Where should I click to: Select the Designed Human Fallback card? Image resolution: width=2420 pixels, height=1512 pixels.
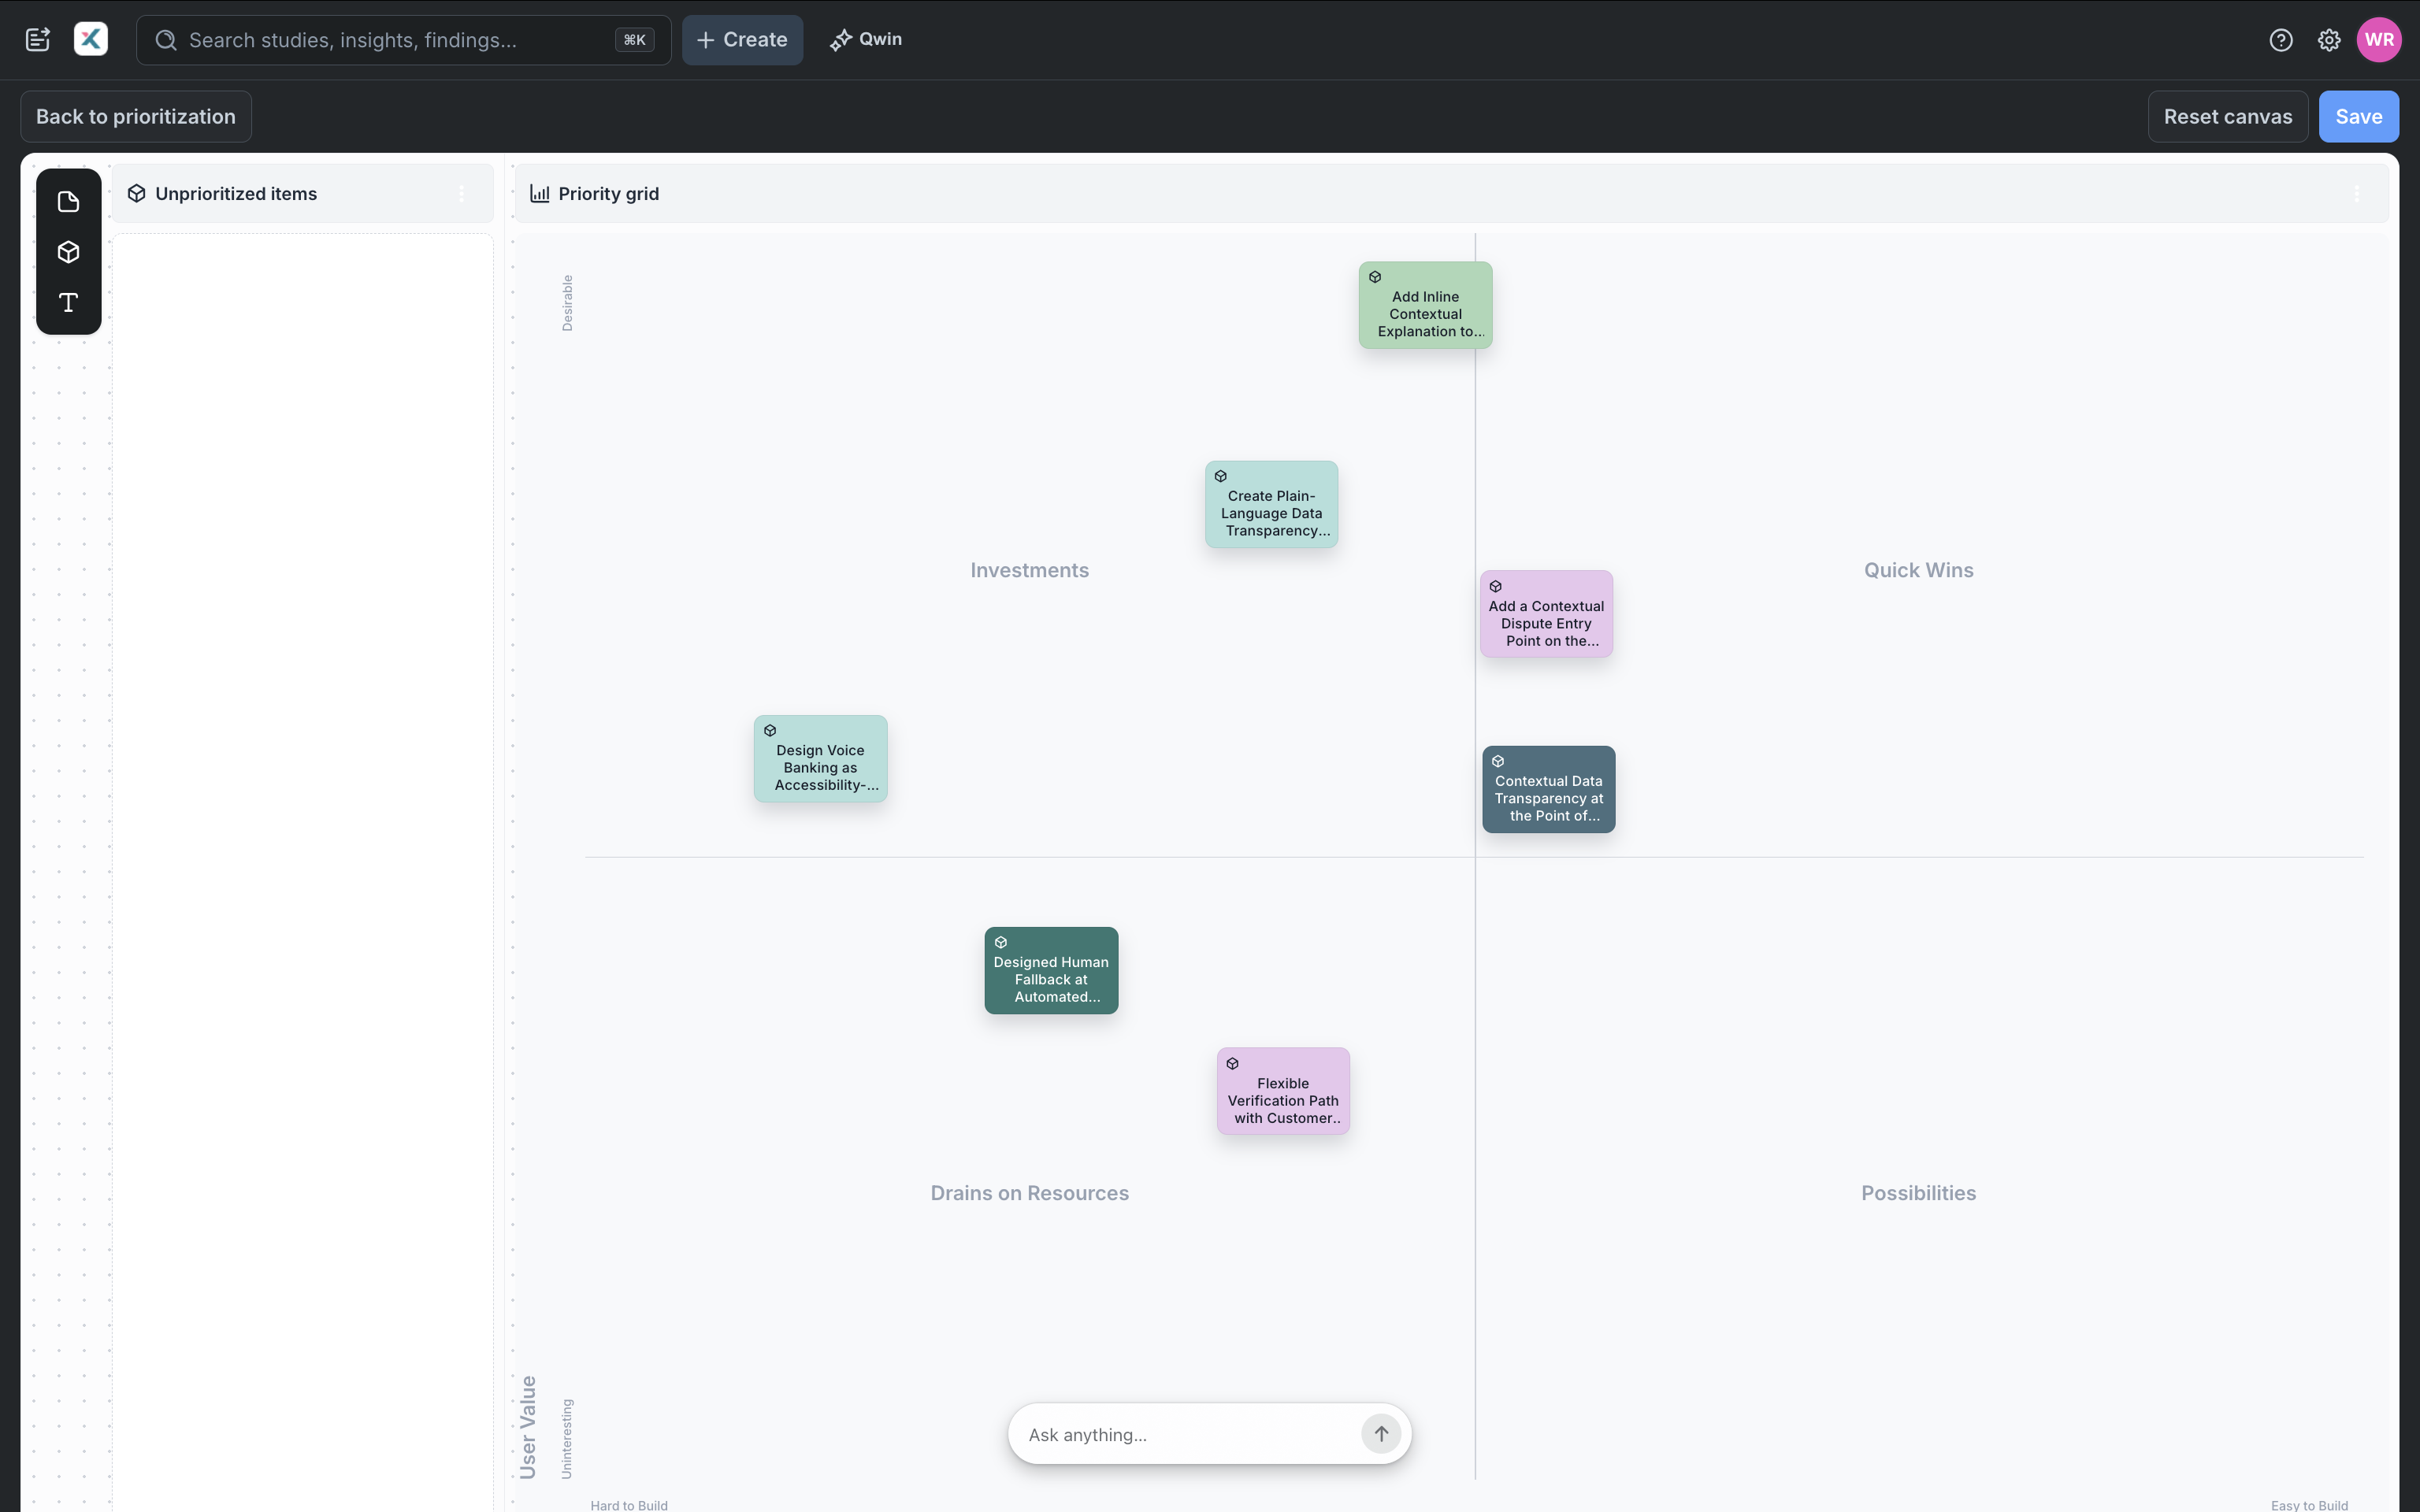pos(1051,970)
